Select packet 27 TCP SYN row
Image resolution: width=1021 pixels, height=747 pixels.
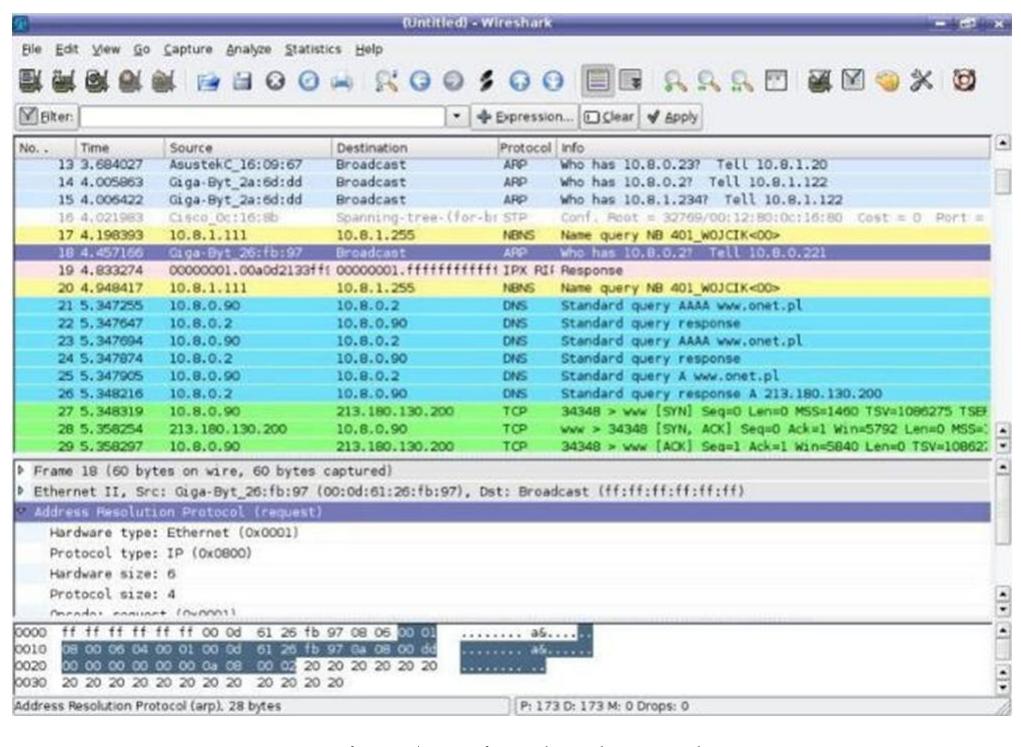pyautogui.click(x=502, y=411)
